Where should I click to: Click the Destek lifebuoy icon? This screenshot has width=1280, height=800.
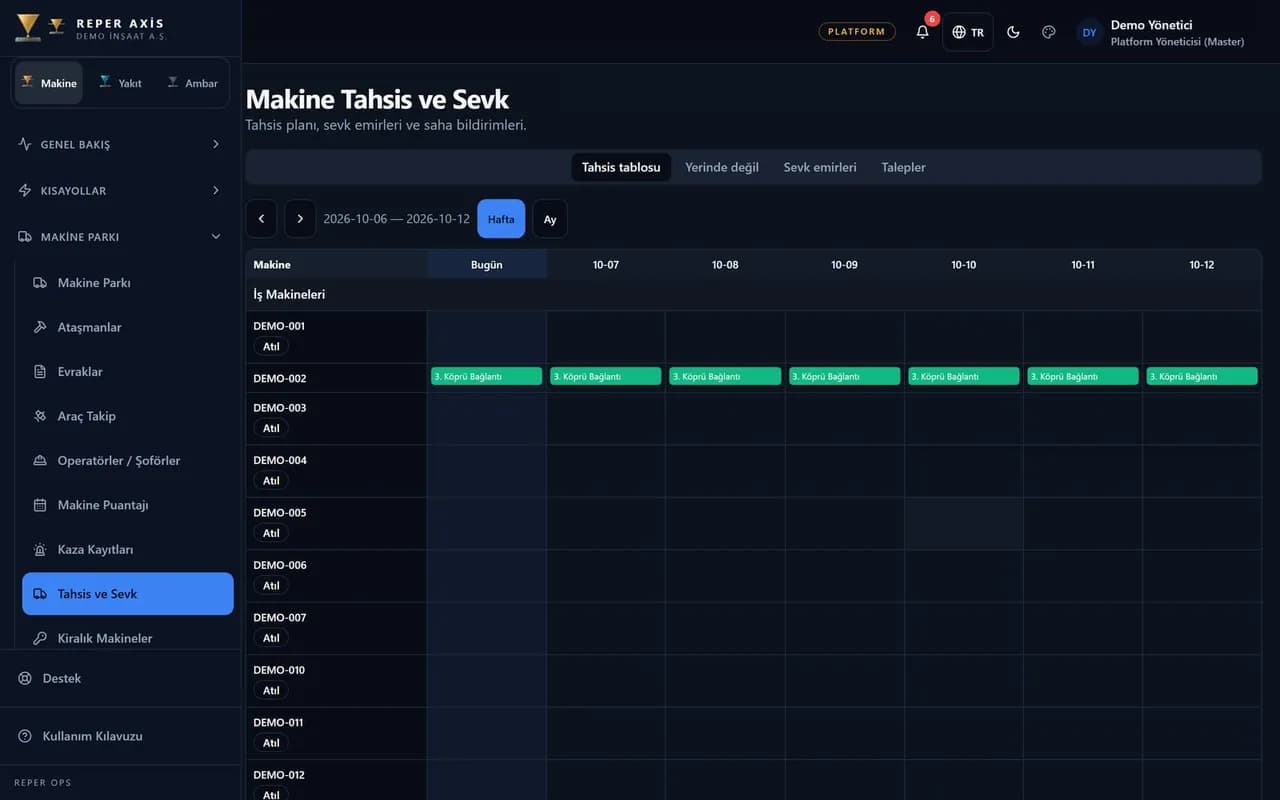pos(25,678)
